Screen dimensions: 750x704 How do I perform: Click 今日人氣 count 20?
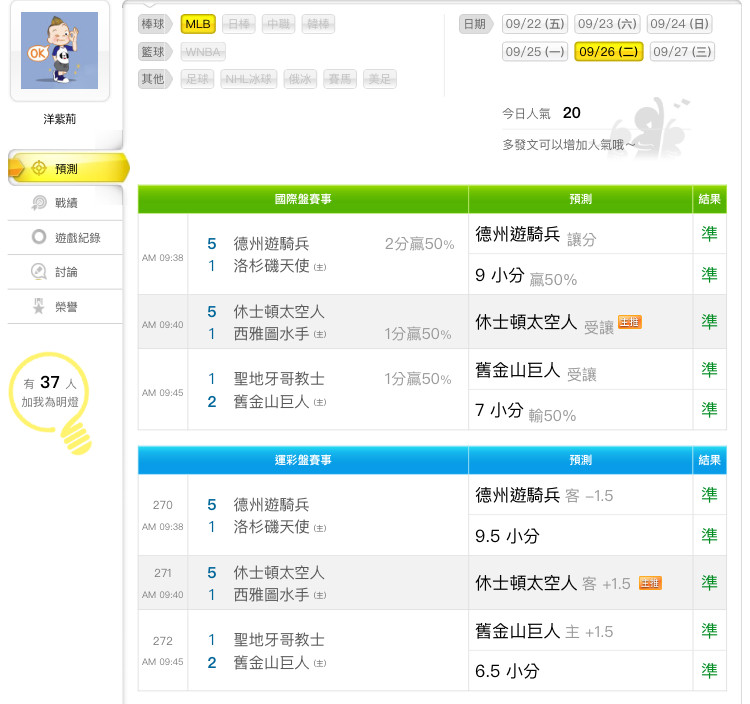[571, 113]
